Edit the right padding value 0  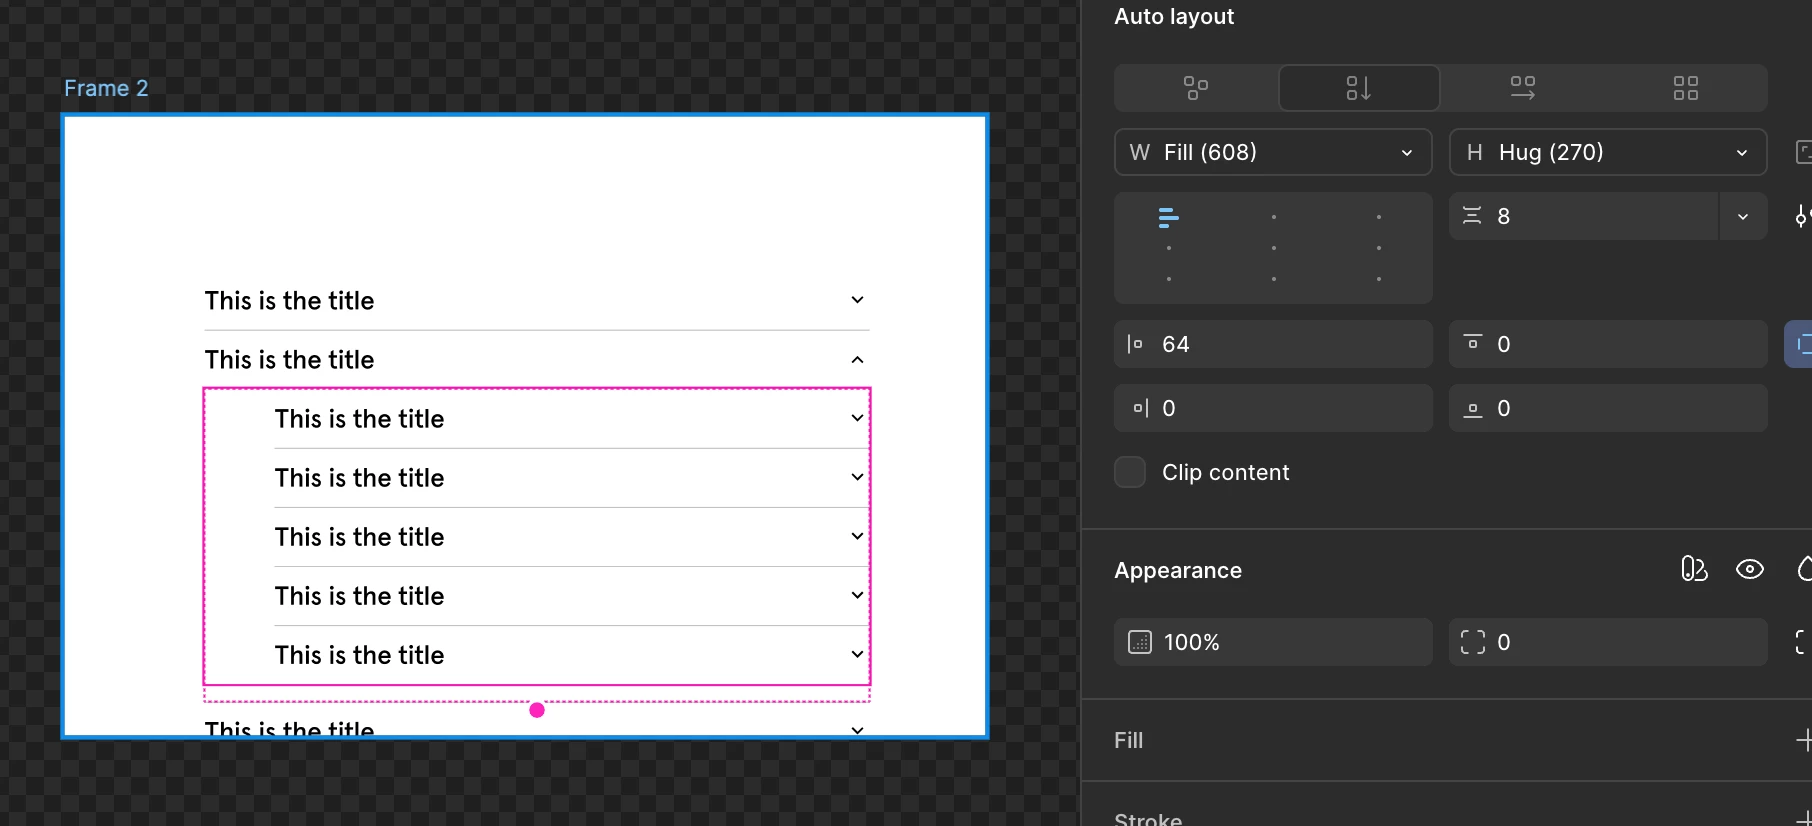pyautogui.click(x=1273, y=408)
